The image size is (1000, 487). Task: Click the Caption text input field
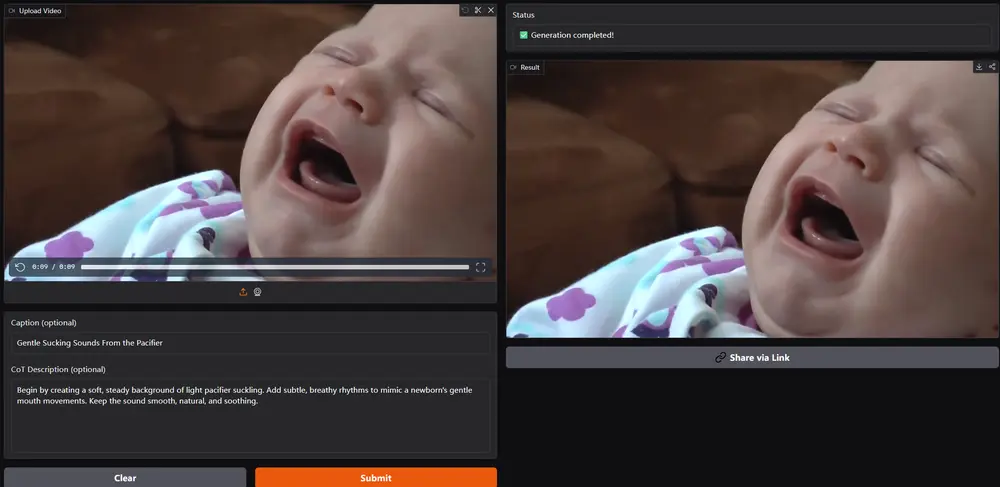250,343
